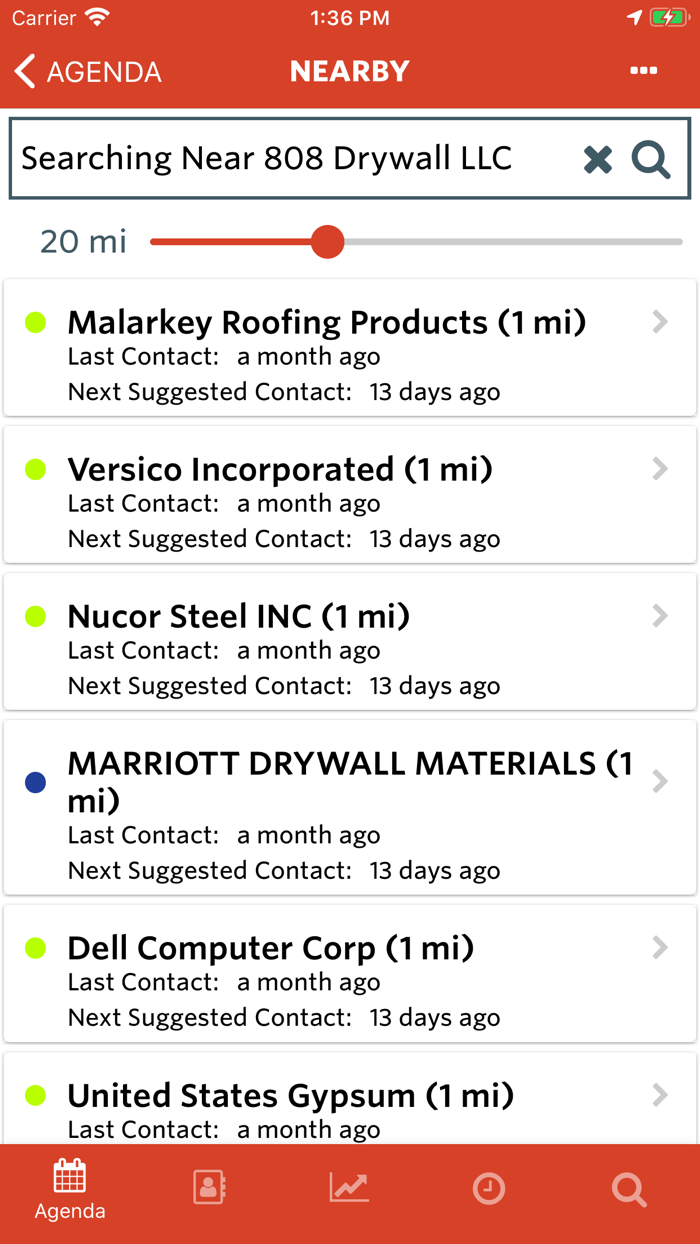Tap the magnifier icon in search field

650,158
